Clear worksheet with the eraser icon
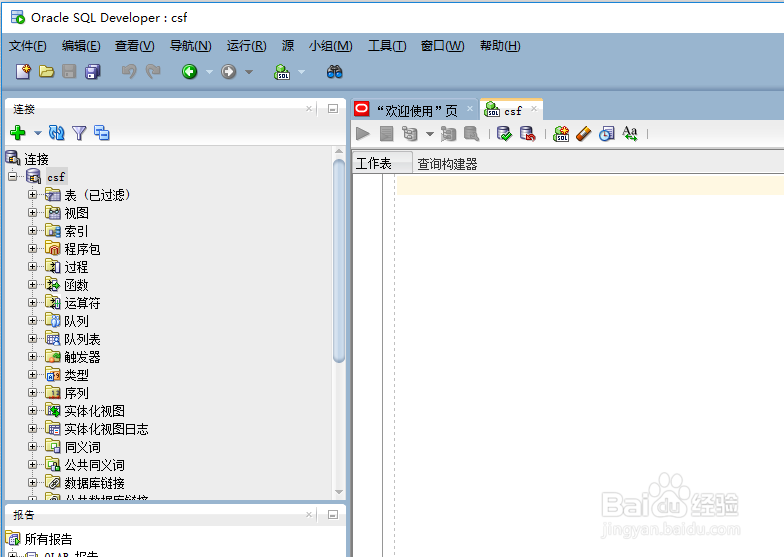The height and width of the screenshot is (557, 784). coord(584,134)
